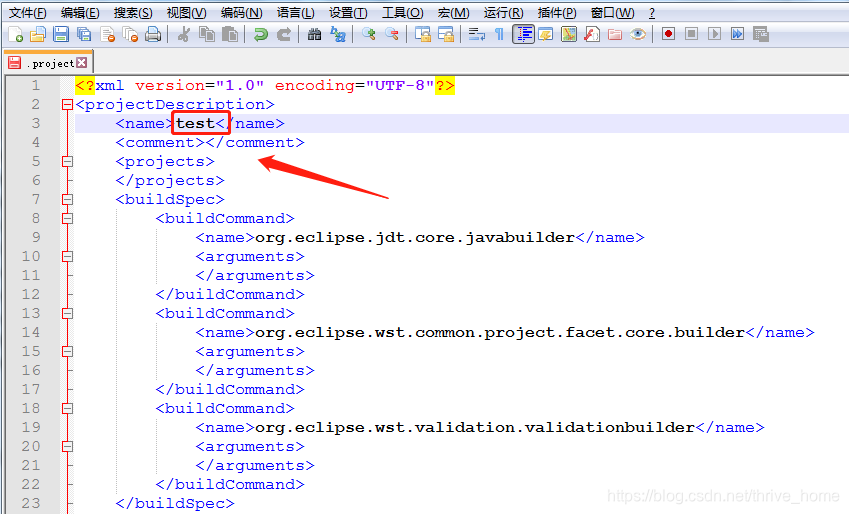The image size is (849, 514).
Task: Open User Defined Language icon
Action: 546,35
